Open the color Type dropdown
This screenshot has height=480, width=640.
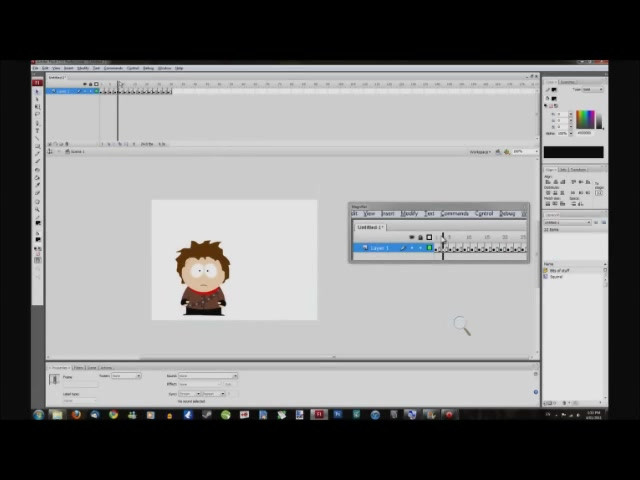click(593, 89)
